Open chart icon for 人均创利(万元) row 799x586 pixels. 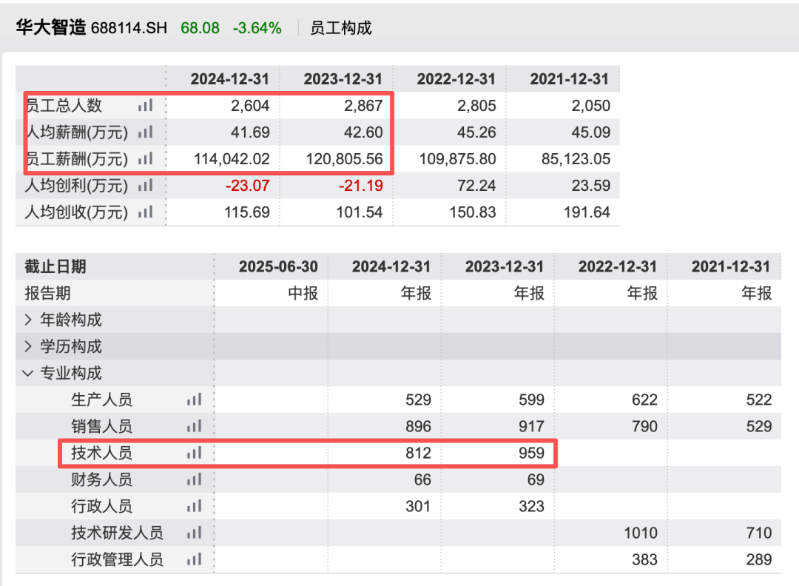click(145, 185)
